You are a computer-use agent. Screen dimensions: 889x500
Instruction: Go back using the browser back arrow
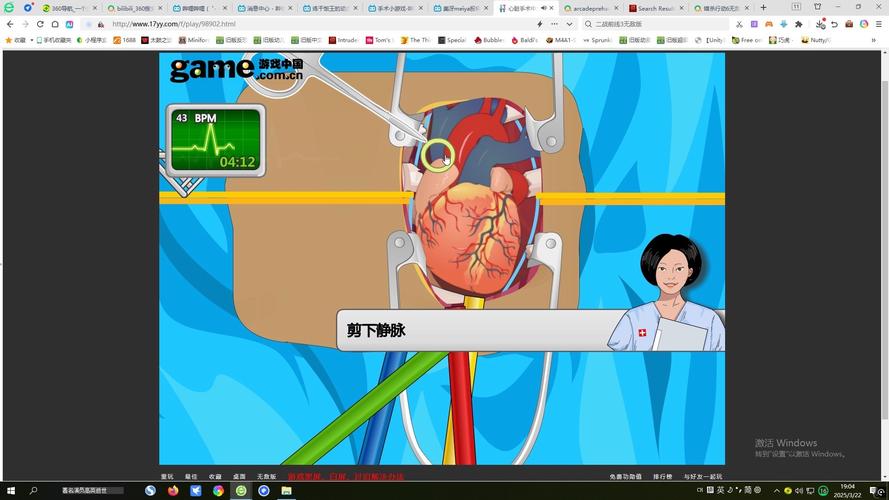(10, 24)
